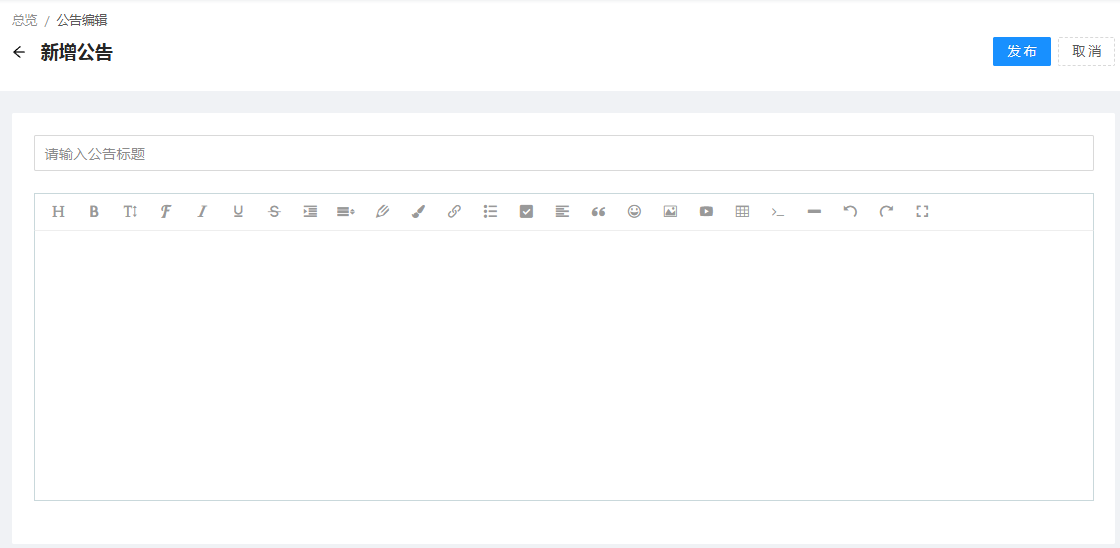Viewport: 1120px width, 548px height.
Task: Toggle fullscreen editor mode
Action: point(922,212)
